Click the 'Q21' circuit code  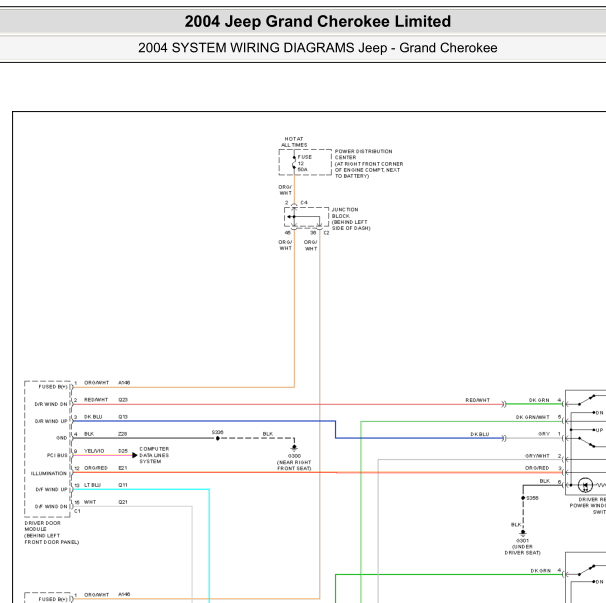123,502
